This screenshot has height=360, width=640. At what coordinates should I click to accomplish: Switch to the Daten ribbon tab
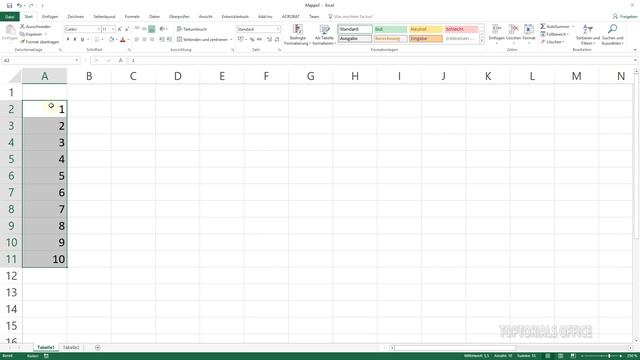point(154,17)
